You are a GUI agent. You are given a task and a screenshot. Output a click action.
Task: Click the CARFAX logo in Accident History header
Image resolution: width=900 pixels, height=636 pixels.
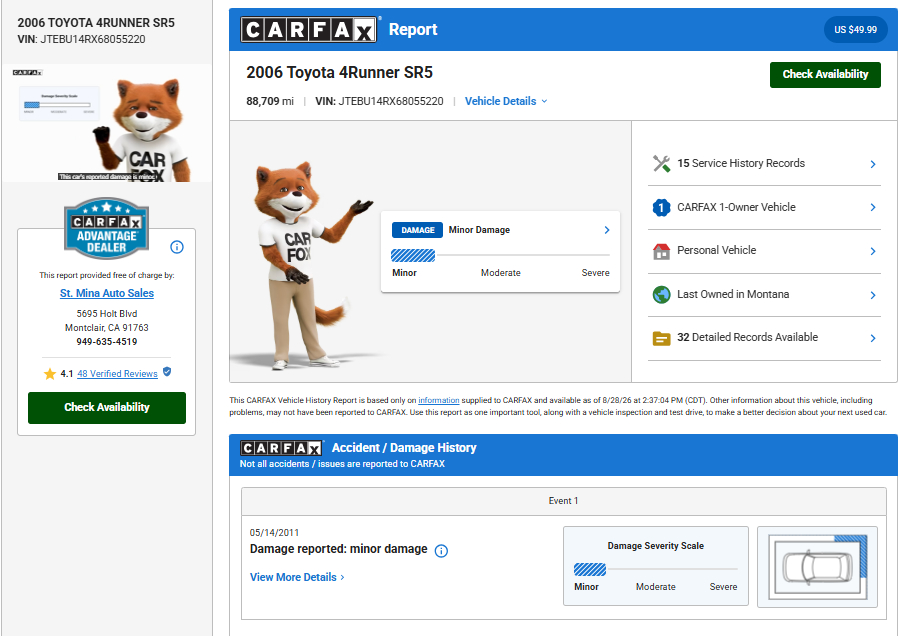tap(281, 448)
